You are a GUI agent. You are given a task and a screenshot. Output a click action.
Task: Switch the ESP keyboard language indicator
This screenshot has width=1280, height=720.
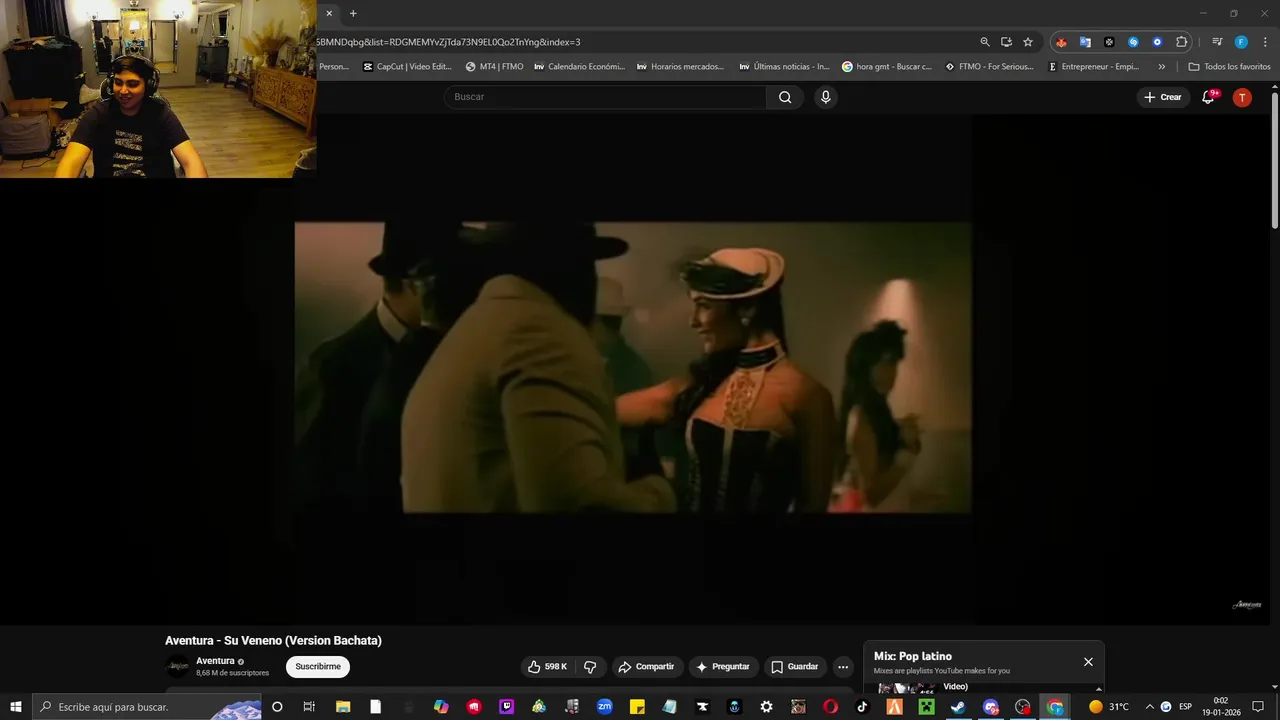(x=1186, y=706)
